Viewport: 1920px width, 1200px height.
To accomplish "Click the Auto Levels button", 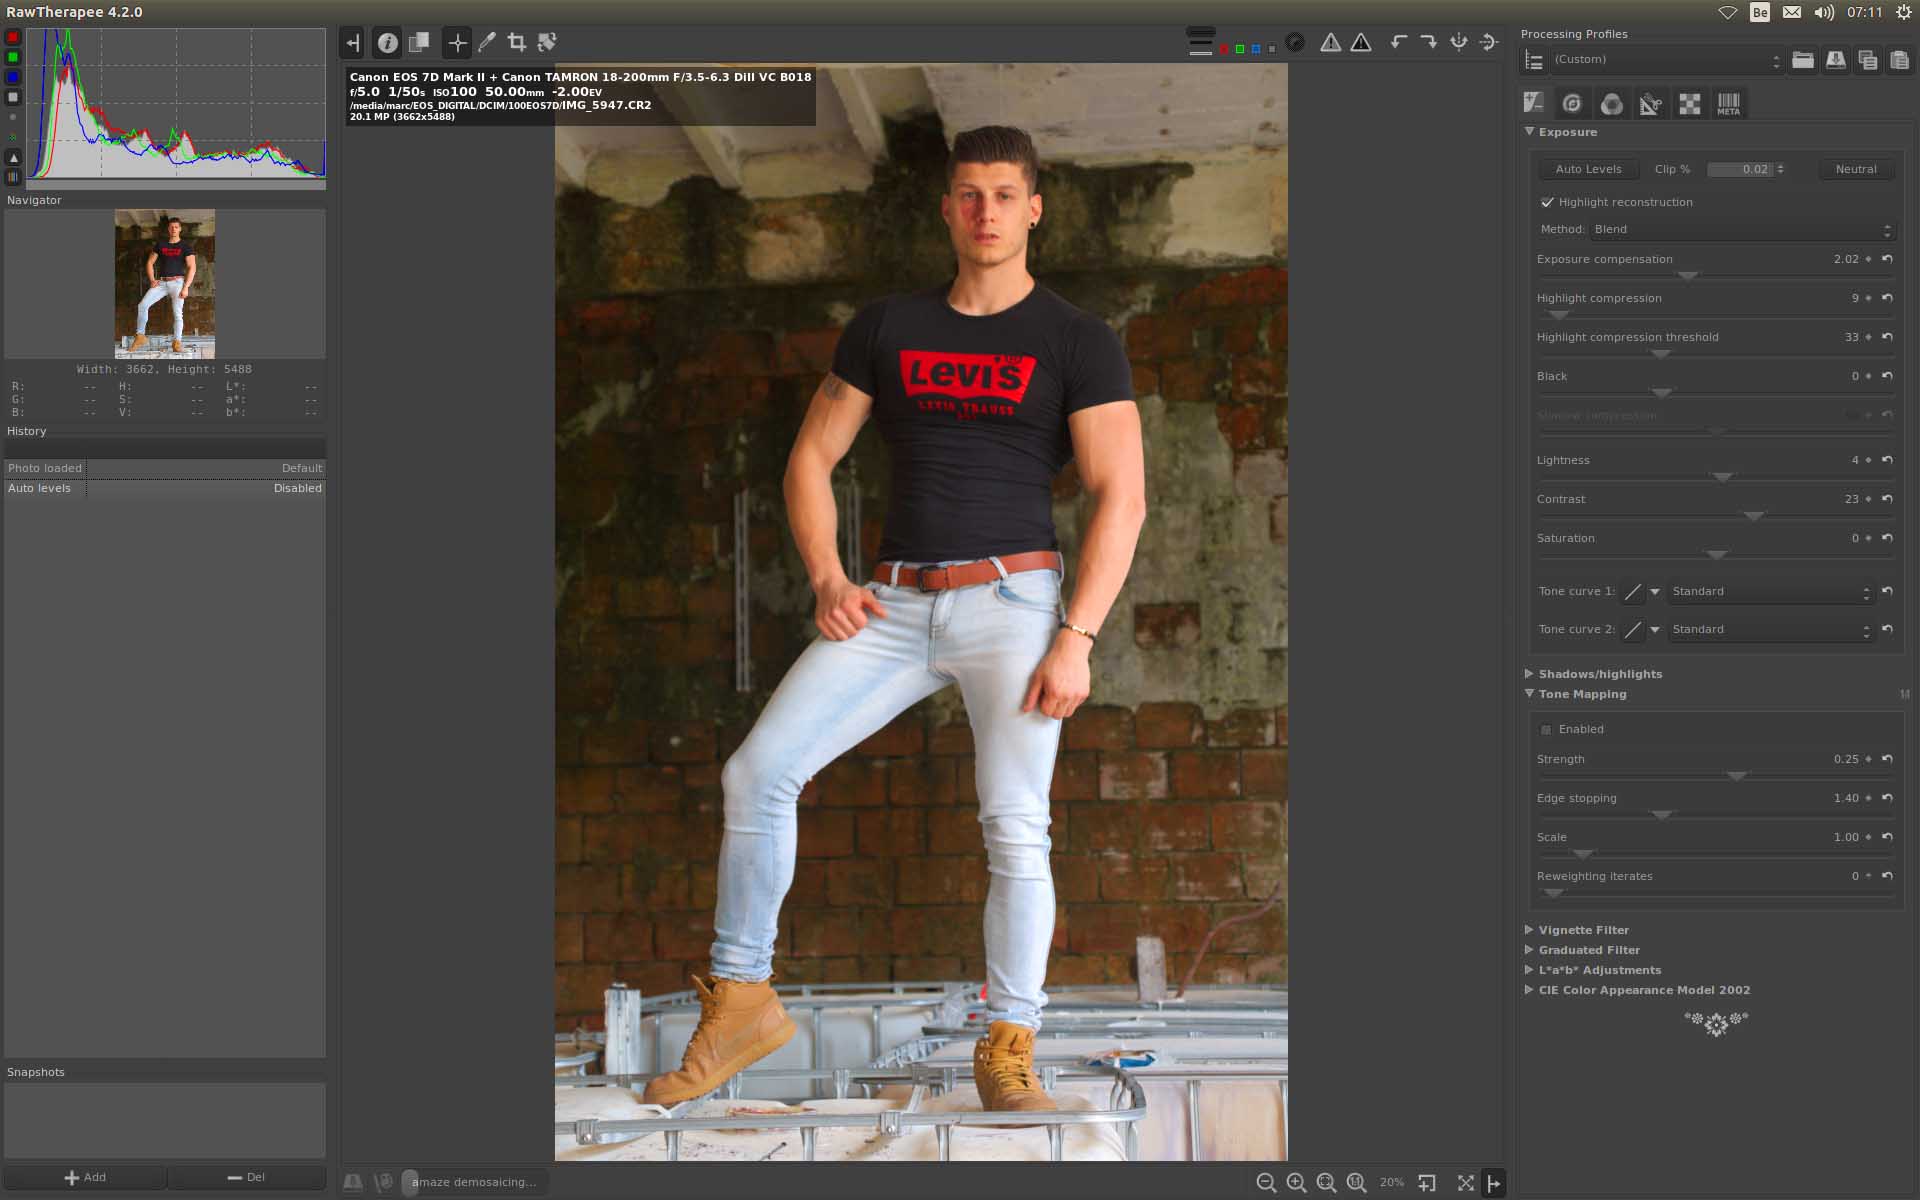I will tap(1588, 169).
